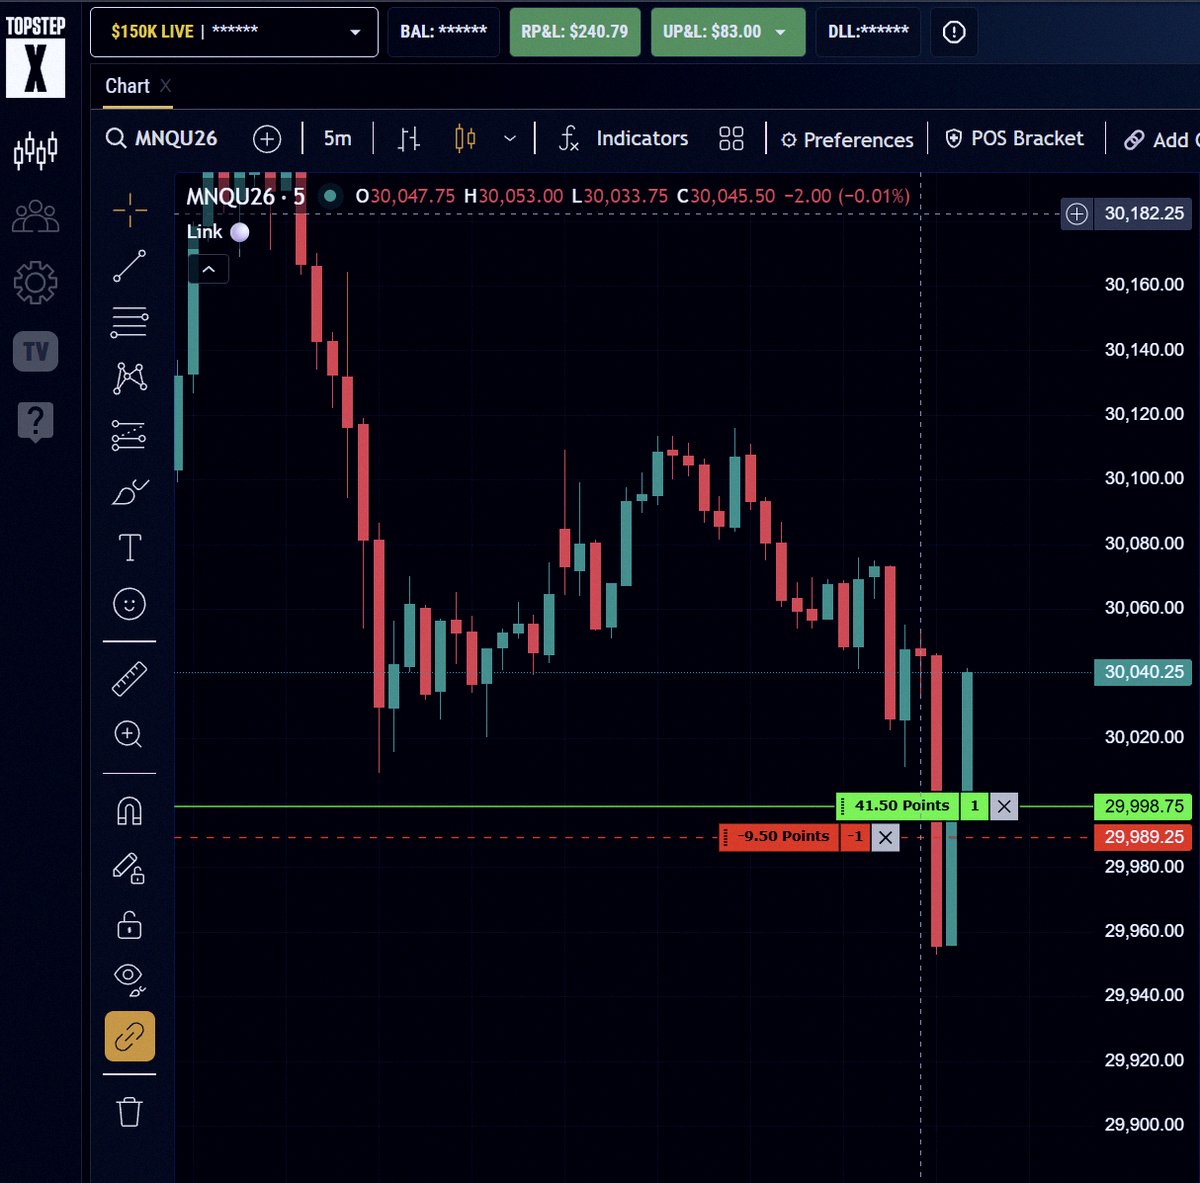Open the TV TradingView sidebar icon
The height and width of the screenshot is (1183, 1200).
point(35,352)
